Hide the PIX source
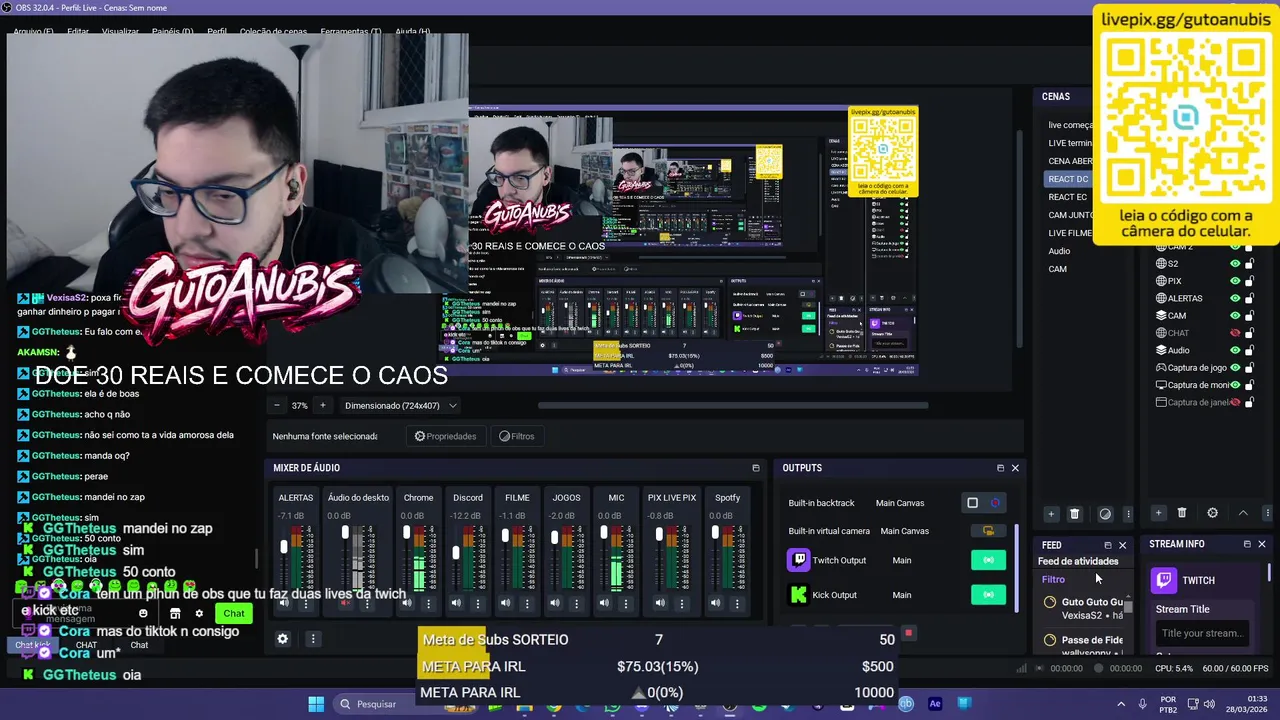Screen dimensions: 1280x720 1235,281
